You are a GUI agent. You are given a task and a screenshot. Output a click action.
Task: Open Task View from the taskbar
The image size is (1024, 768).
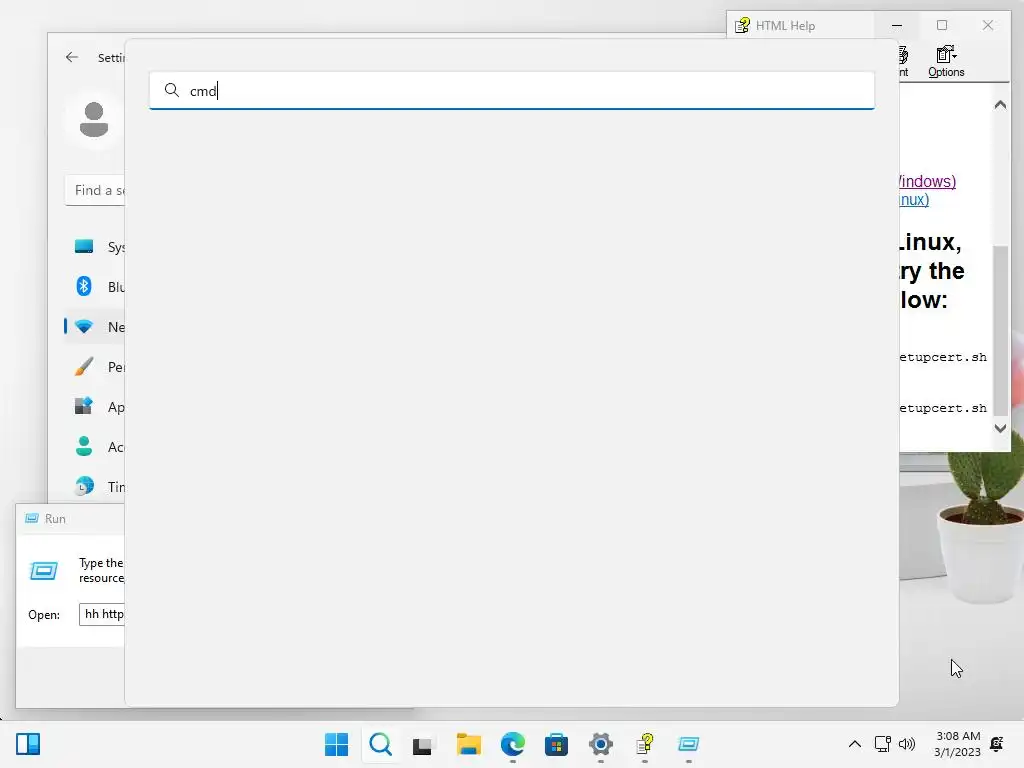(424, 744)
